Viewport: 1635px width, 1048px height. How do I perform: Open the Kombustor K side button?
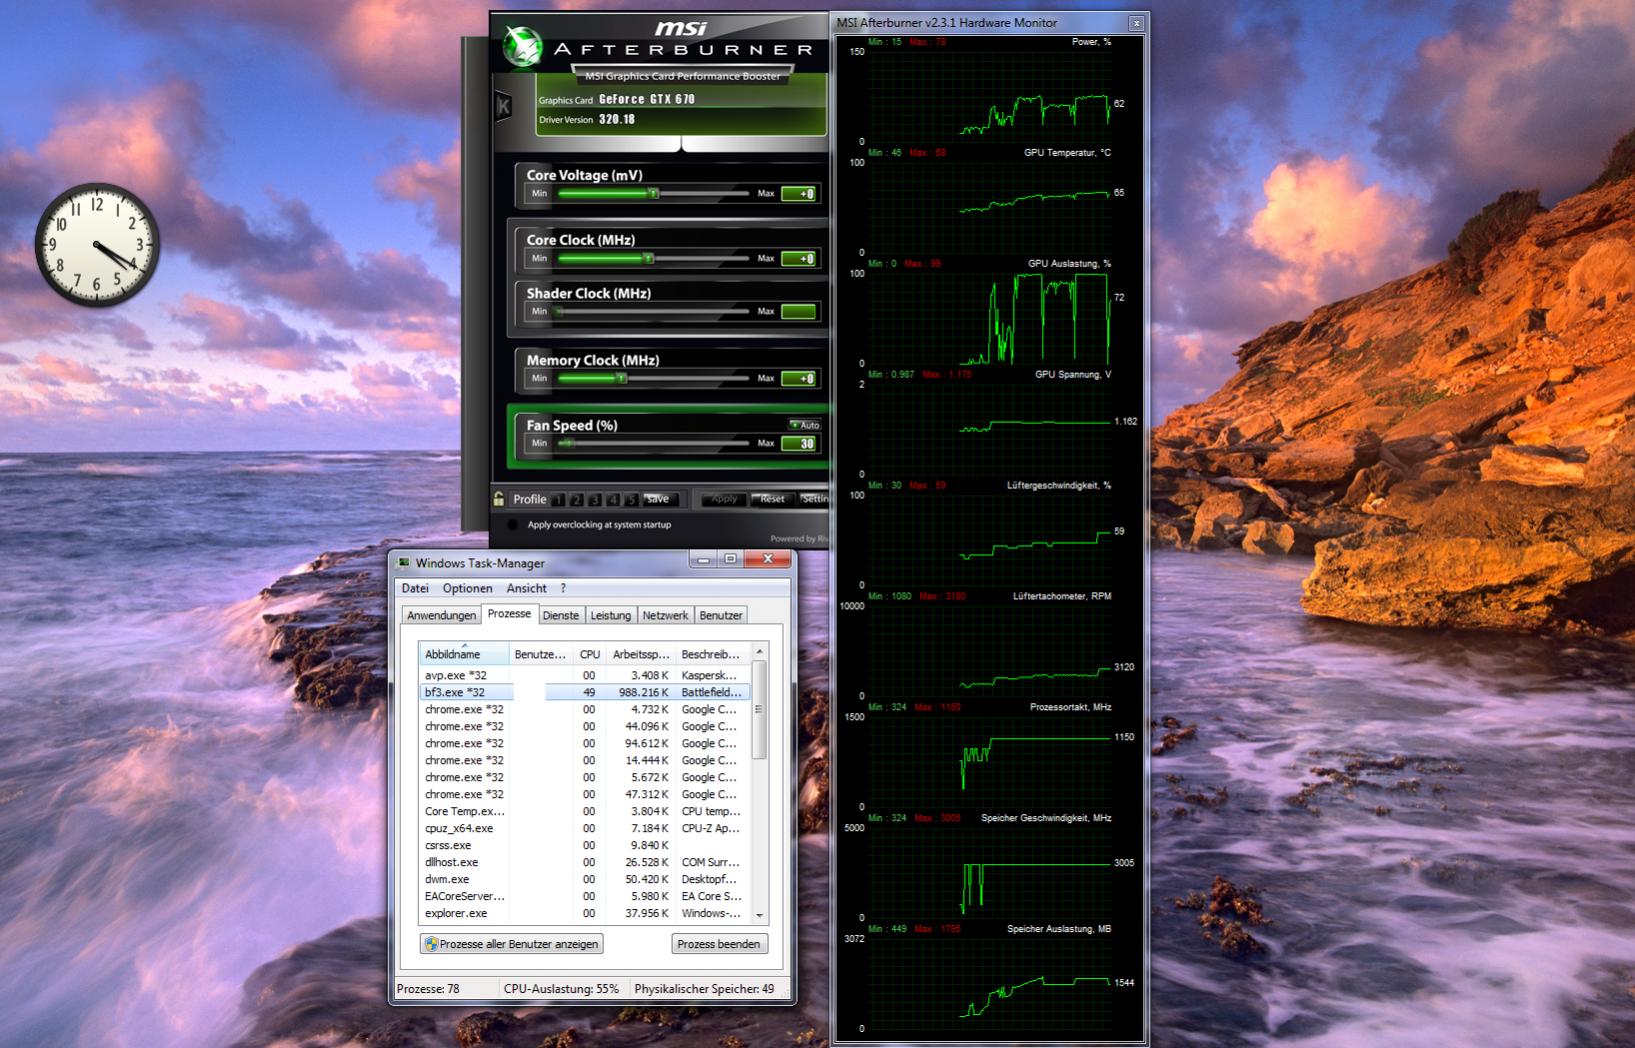(x=503, y=106)
